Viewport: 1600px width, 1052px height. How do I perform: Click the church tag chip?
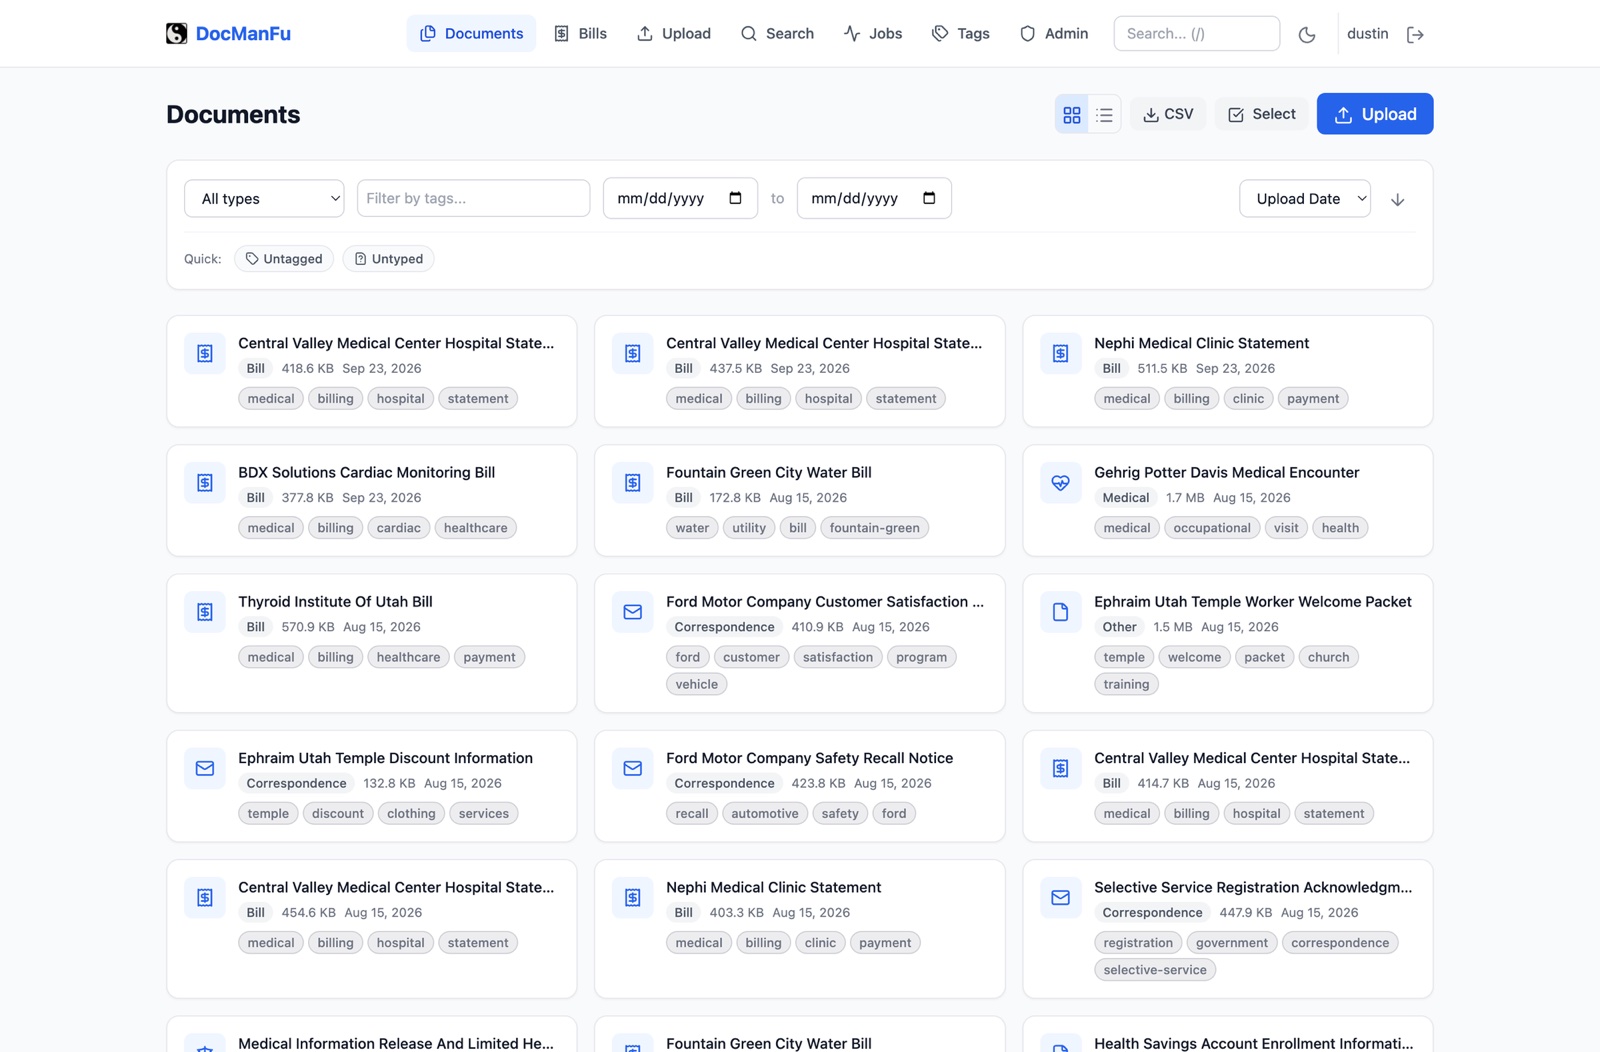(x=1328, y=657)
